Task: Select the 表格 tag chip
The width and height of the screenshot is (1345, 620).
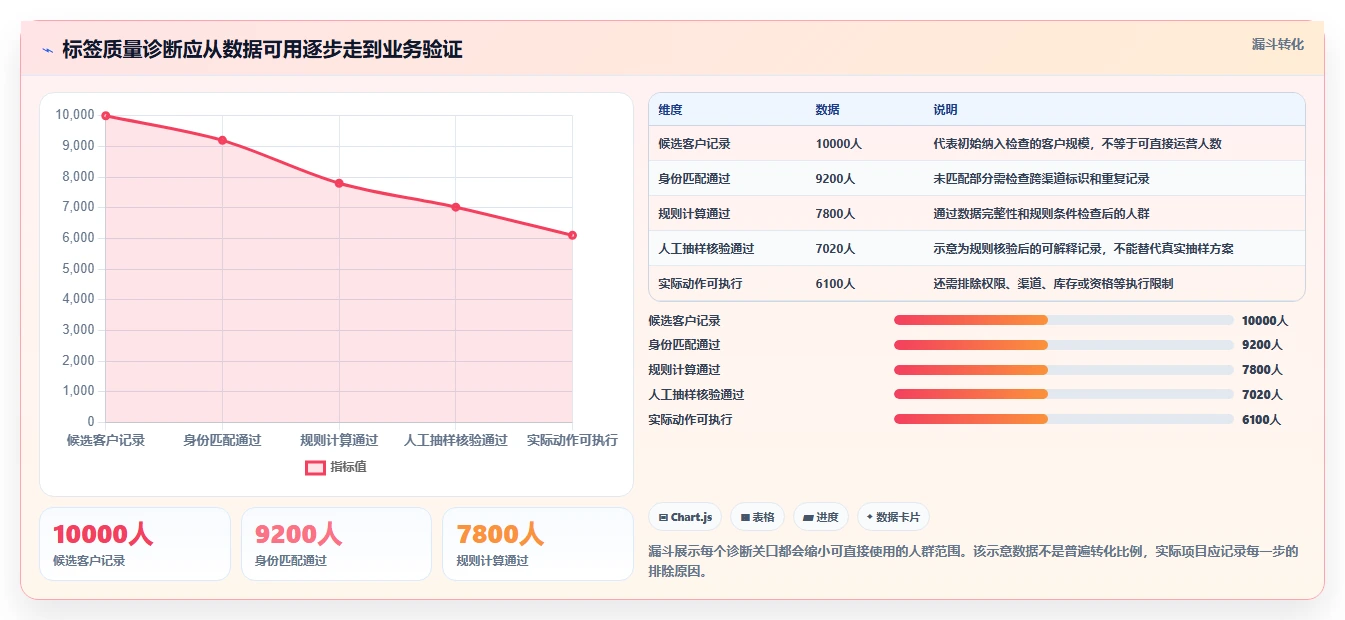Action: click(758, 517)
